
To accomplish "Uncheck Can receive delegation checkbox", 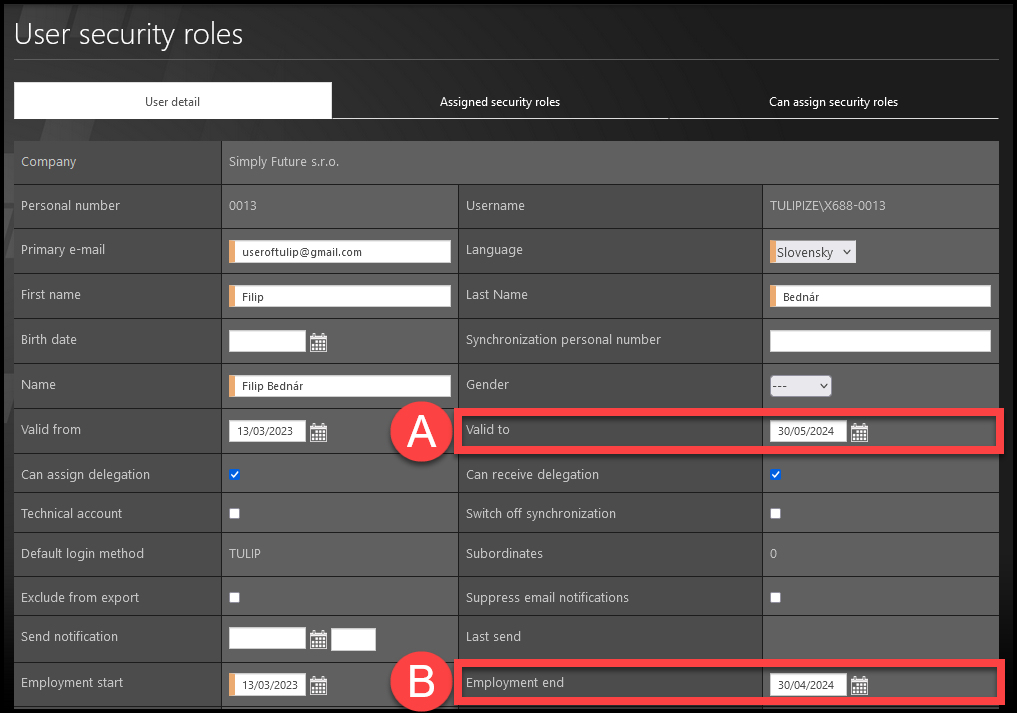I will [776, 474].
